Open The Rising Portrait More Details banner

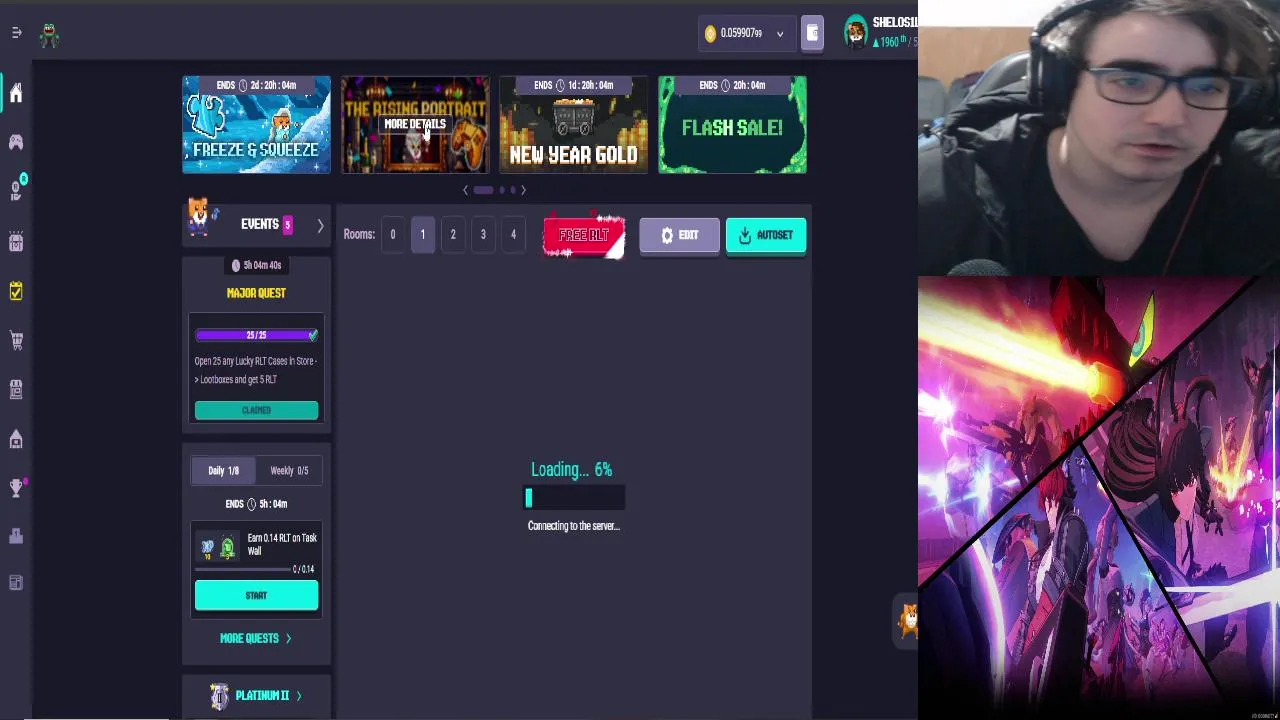(x=415, y=125)
